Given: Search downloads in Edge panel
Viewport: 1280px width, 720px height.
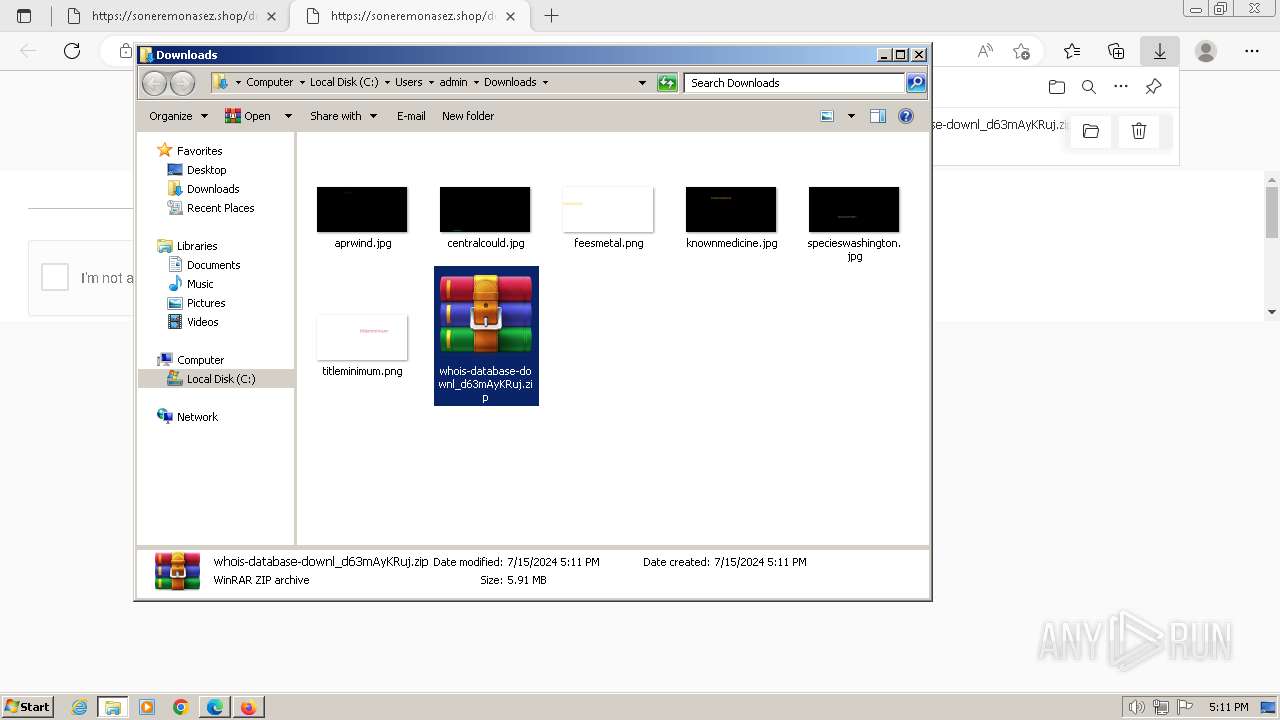Looking at the screenshot, I should click(x=1089, y=87).
